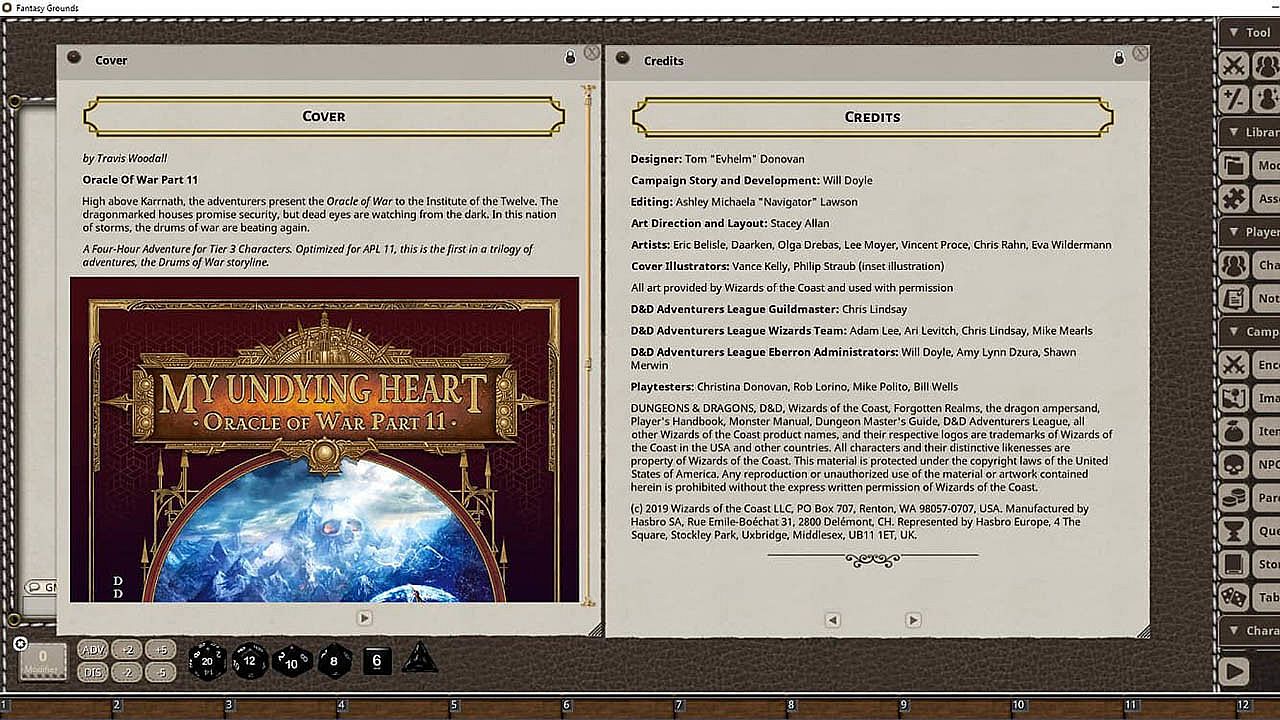Select hotkey slot 12 in the bottom bar
1280x720 pixels.
(1258, 708)
